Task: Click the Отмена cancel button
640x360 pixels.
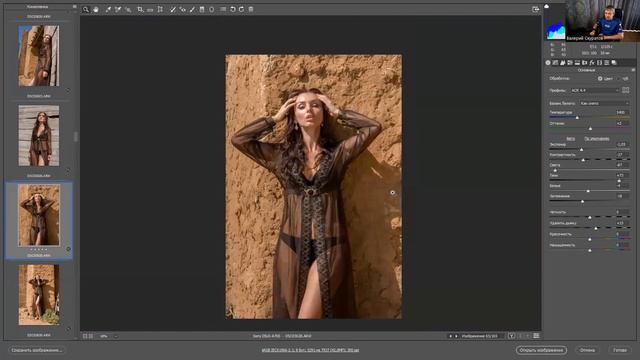Action: click(587, 350)
